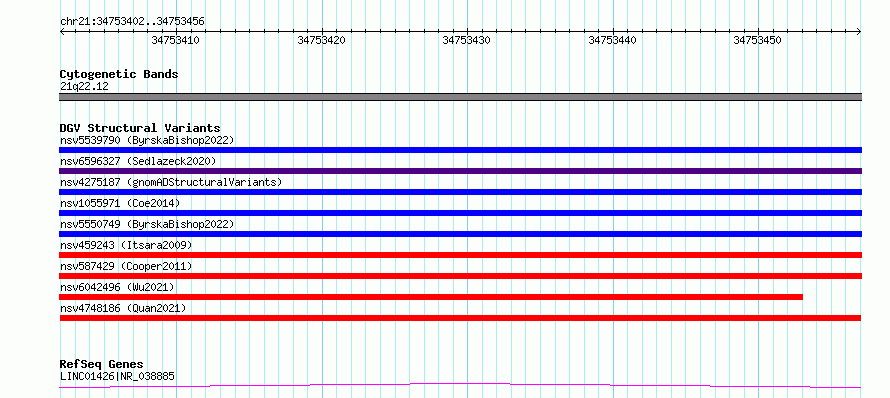Click the LINC01426|NR_038885 gene label
Screen dimensions: 890x398
(117, 376)
